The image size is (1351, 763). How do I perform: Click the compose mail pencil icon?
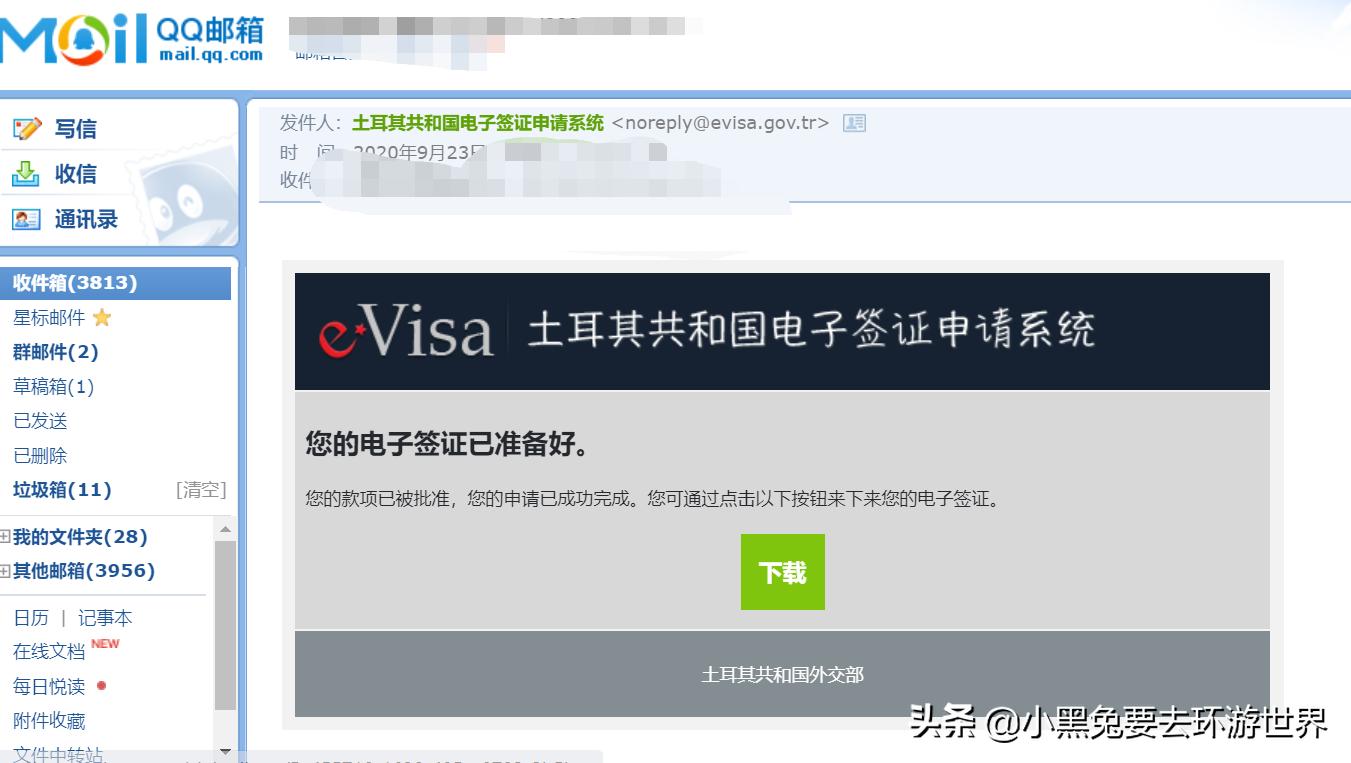click(x=26, y=129)
